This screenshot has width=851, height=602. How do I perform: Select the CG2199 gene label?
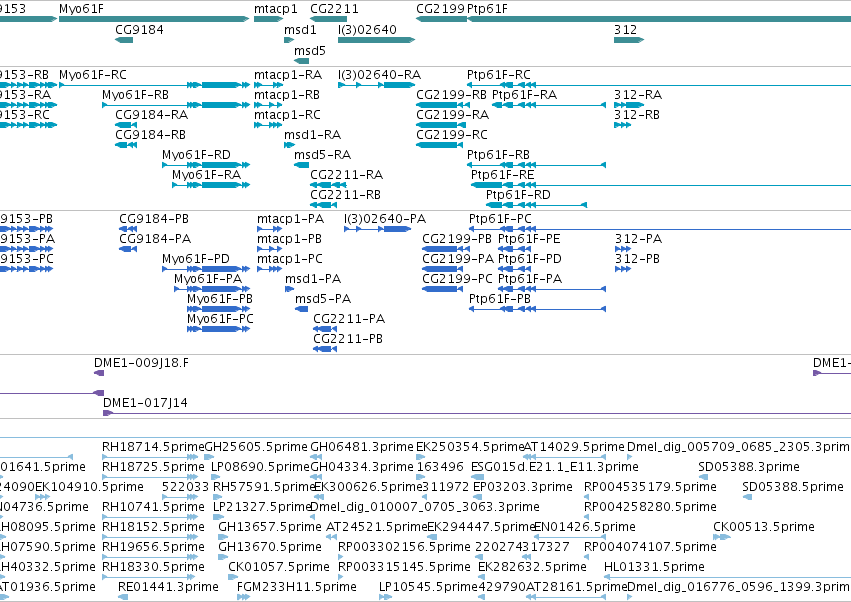coord(440,9)
